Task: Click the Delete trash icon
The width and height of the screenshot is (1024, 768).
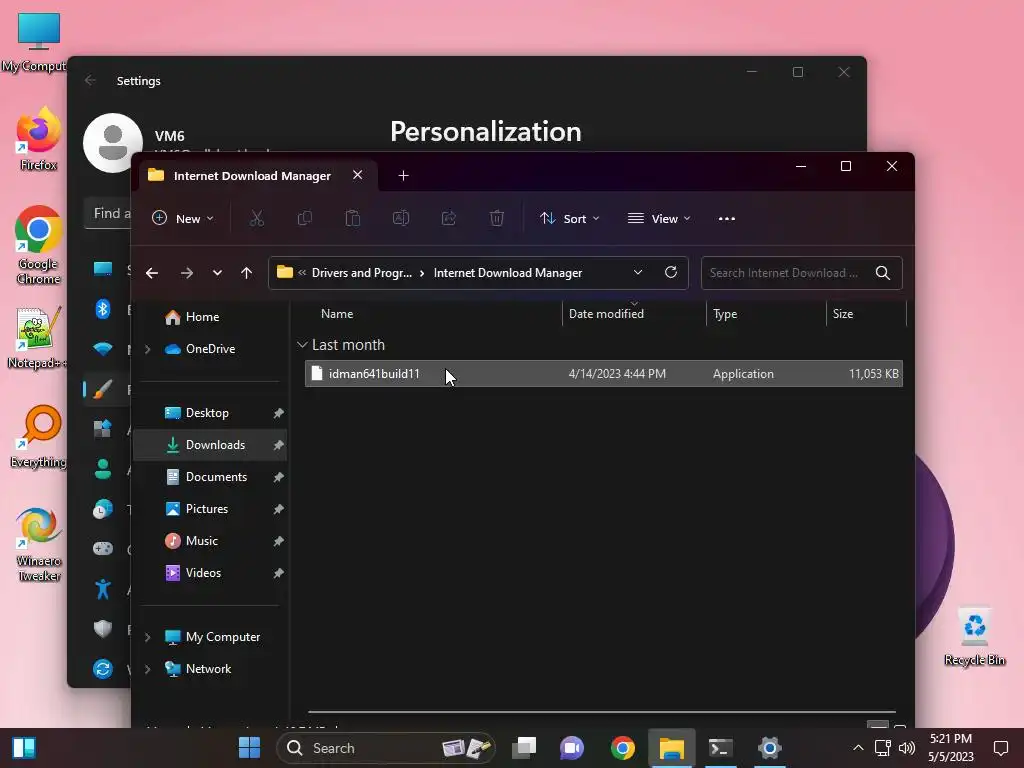Action: (x=497, y=219)
